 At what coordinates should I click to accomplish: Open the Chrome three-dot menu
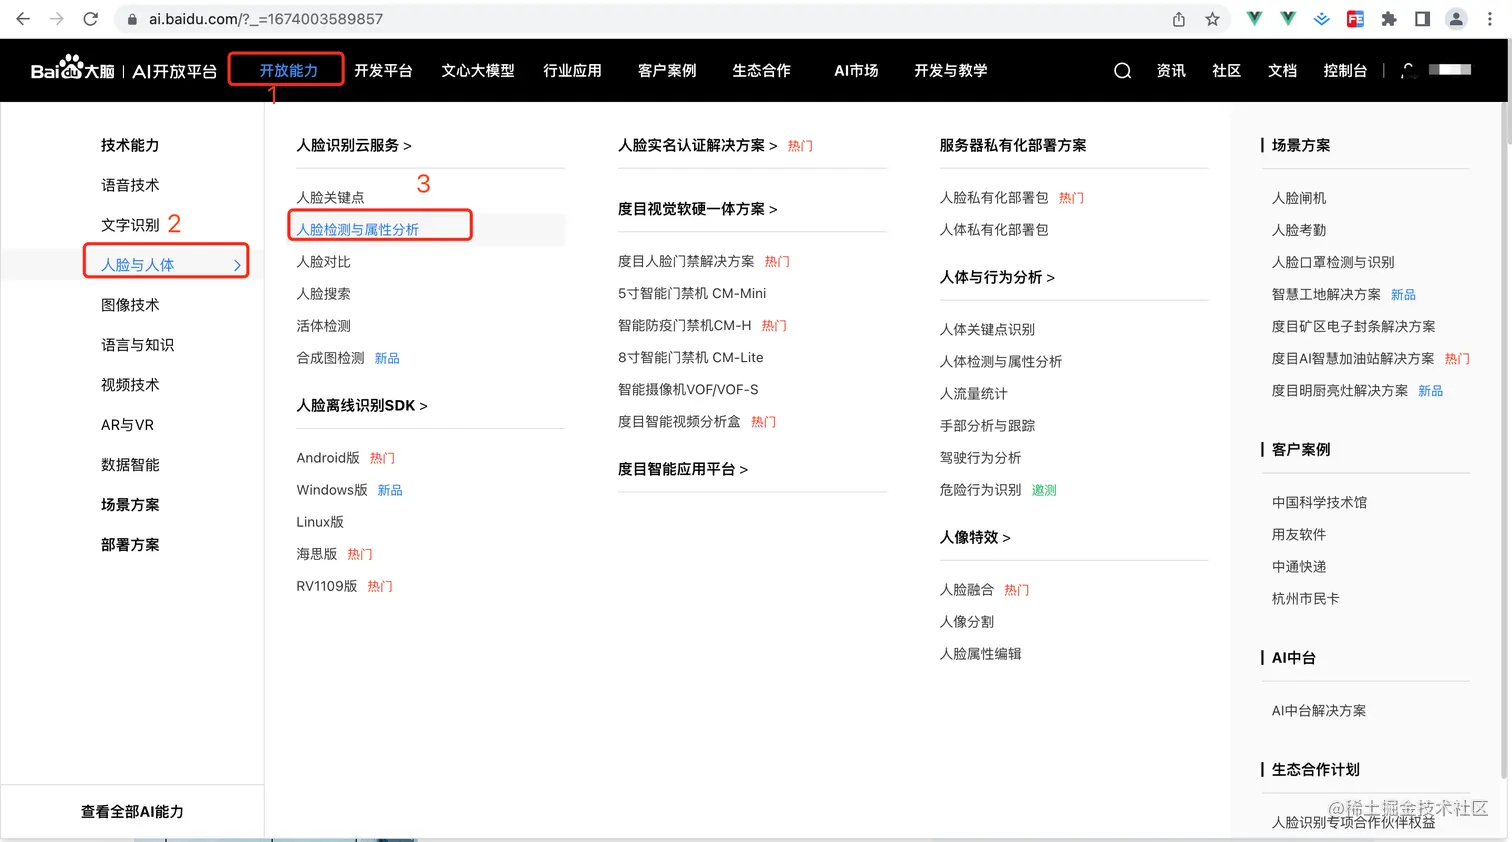click(1489, 19)
